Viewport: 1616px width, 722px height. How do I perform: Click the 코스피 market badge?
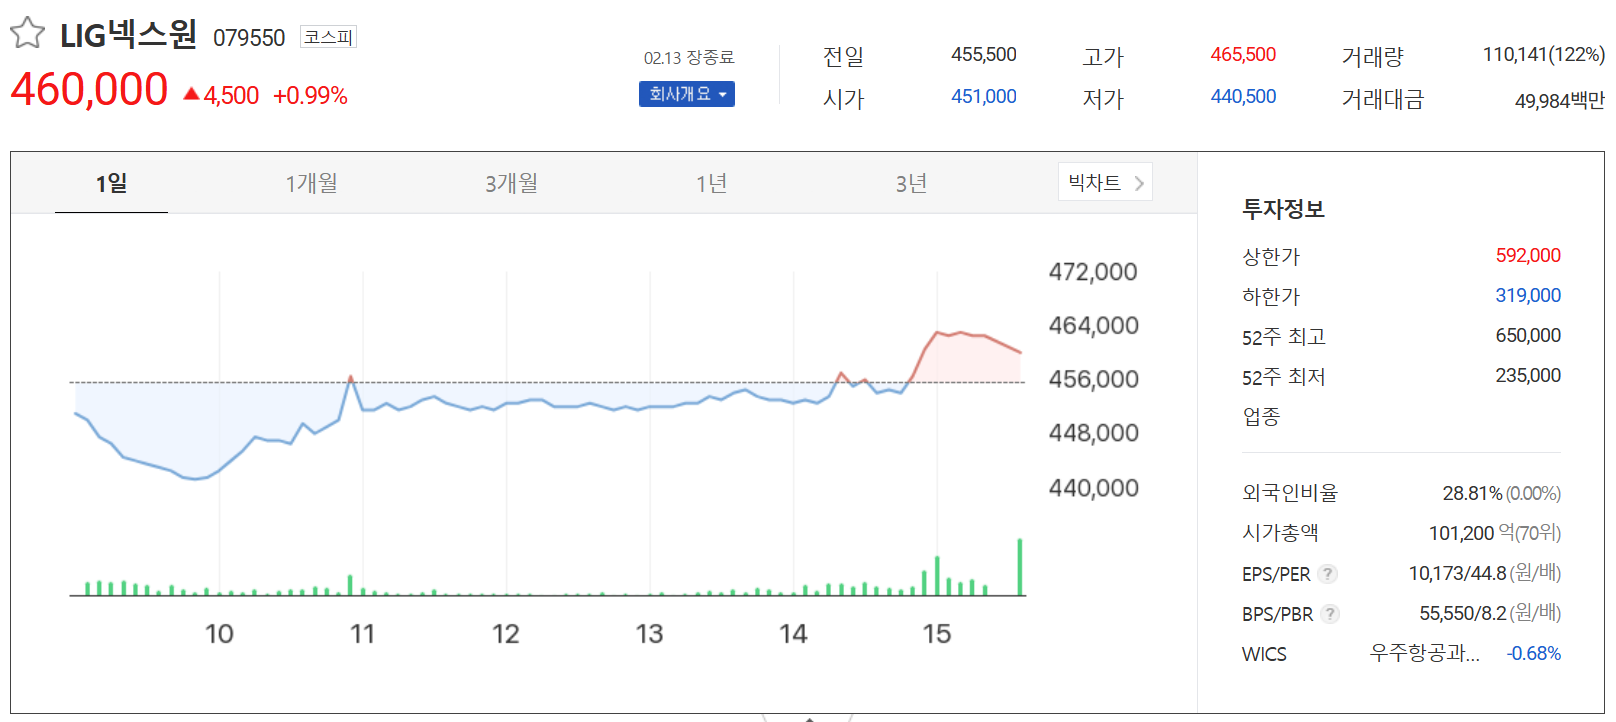[x=328, y=37]
